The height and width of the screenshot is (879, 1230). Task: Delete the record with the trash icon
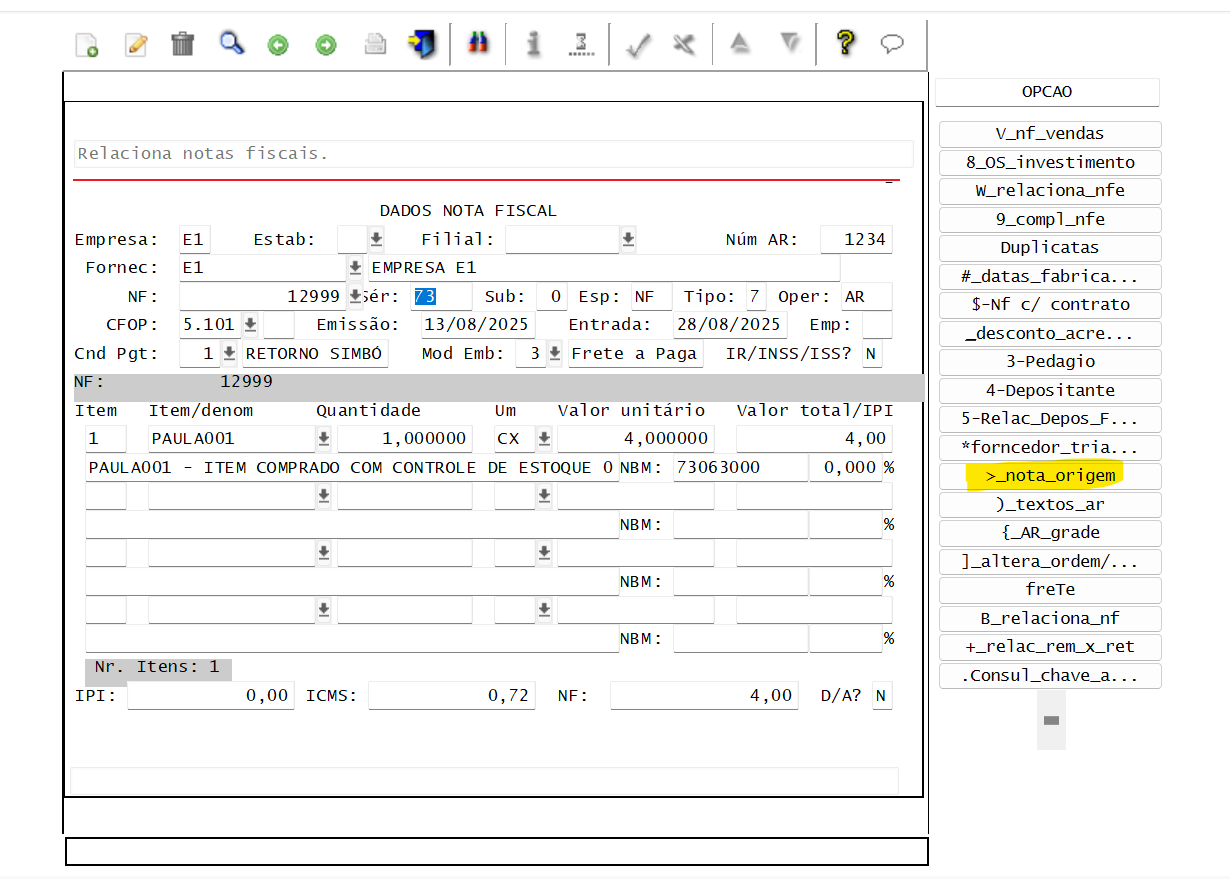[181, 44]
